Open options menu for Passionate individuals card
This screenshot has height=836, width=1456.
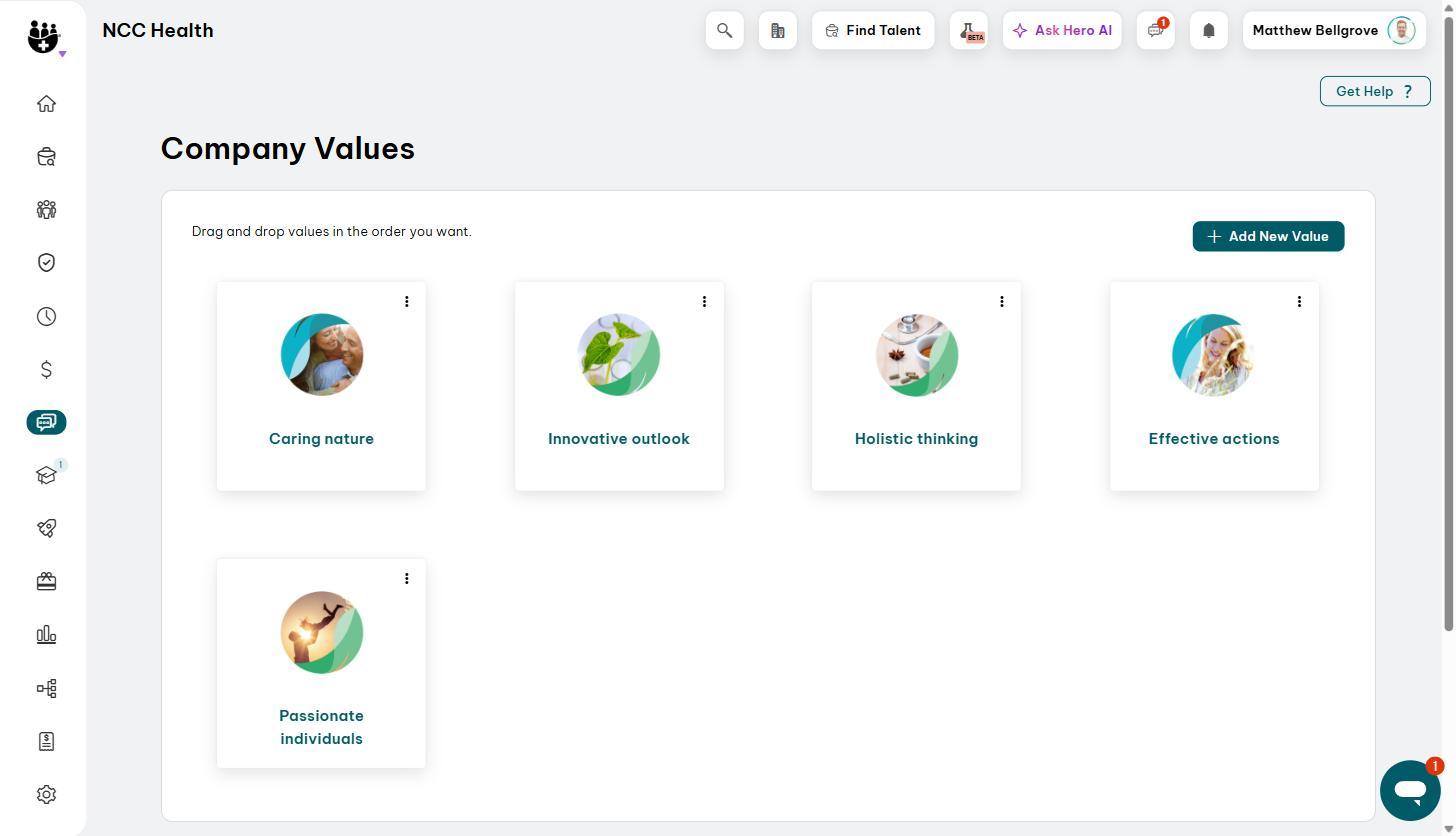pos(406,579)
